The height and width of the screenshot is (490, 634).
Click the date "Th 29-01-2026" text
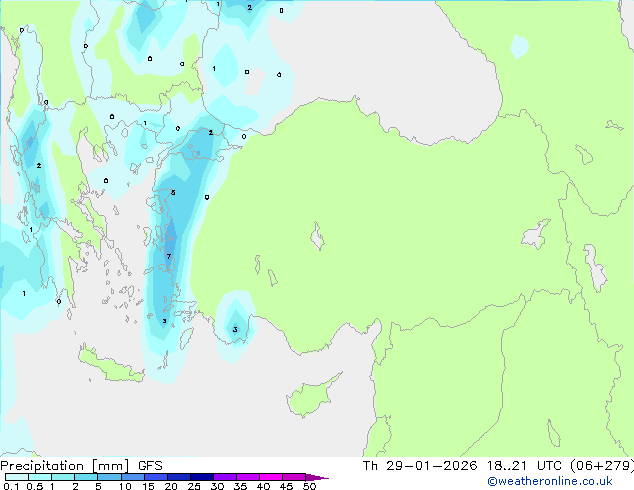[420, 466]
